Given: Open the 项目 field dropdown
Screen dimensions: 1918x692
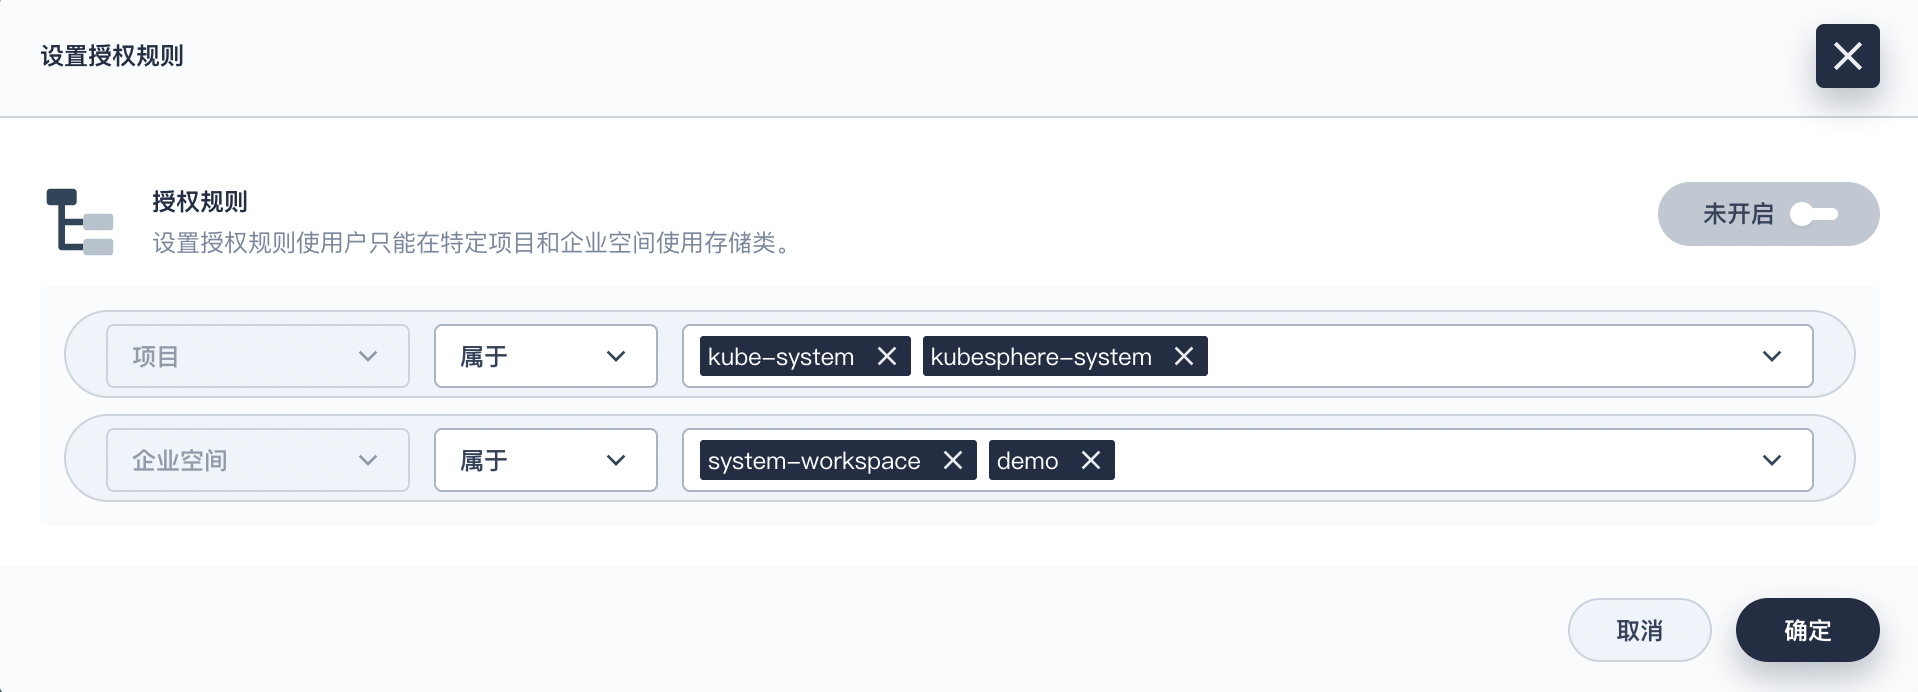Looking at the screenshot, I should pos(258,356).
